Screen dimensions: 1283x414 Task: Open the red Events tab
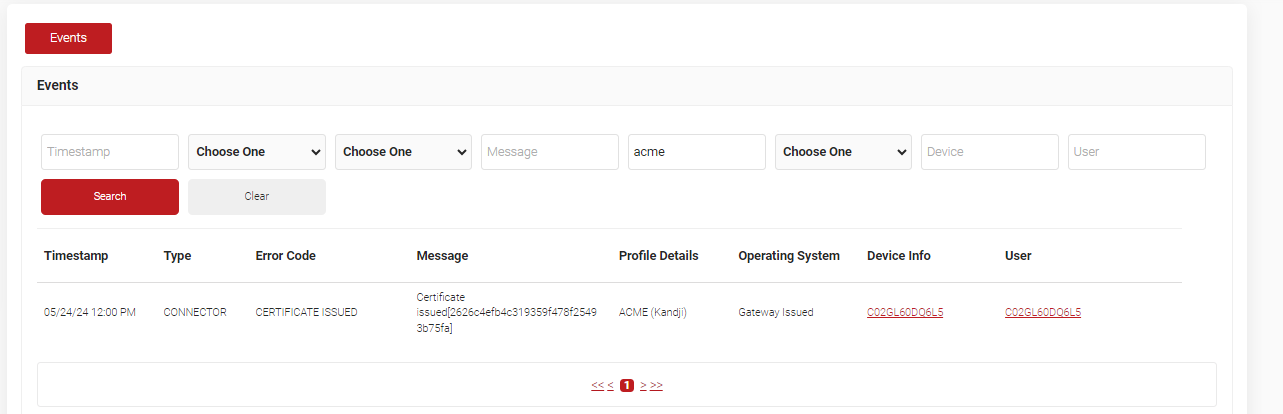click(68, 38)
